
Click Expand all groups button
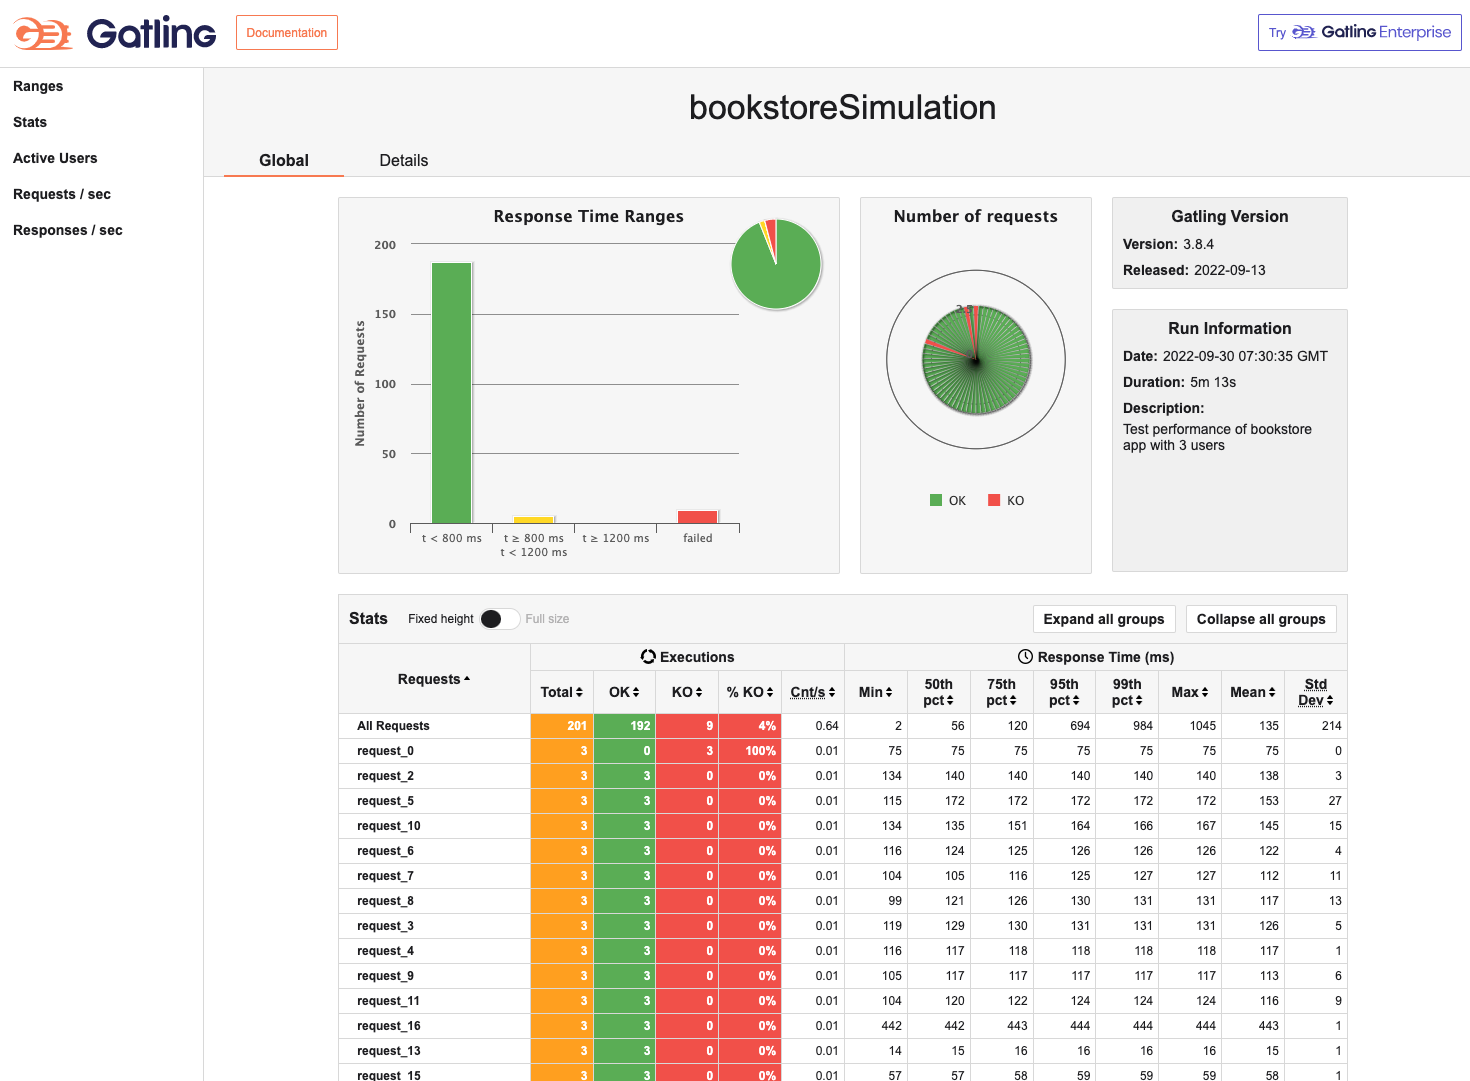coord(1104,619)
